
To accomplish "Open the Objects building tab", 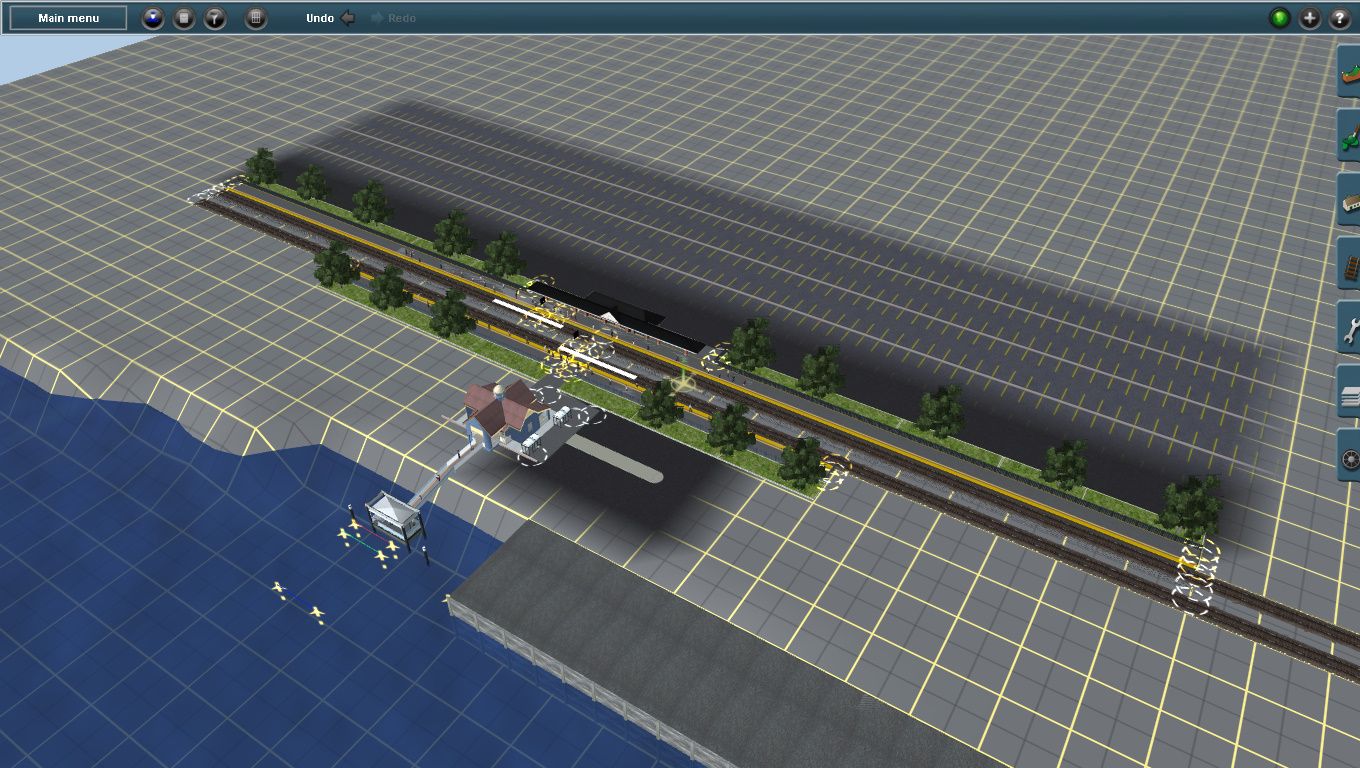I will [1349, 200].
